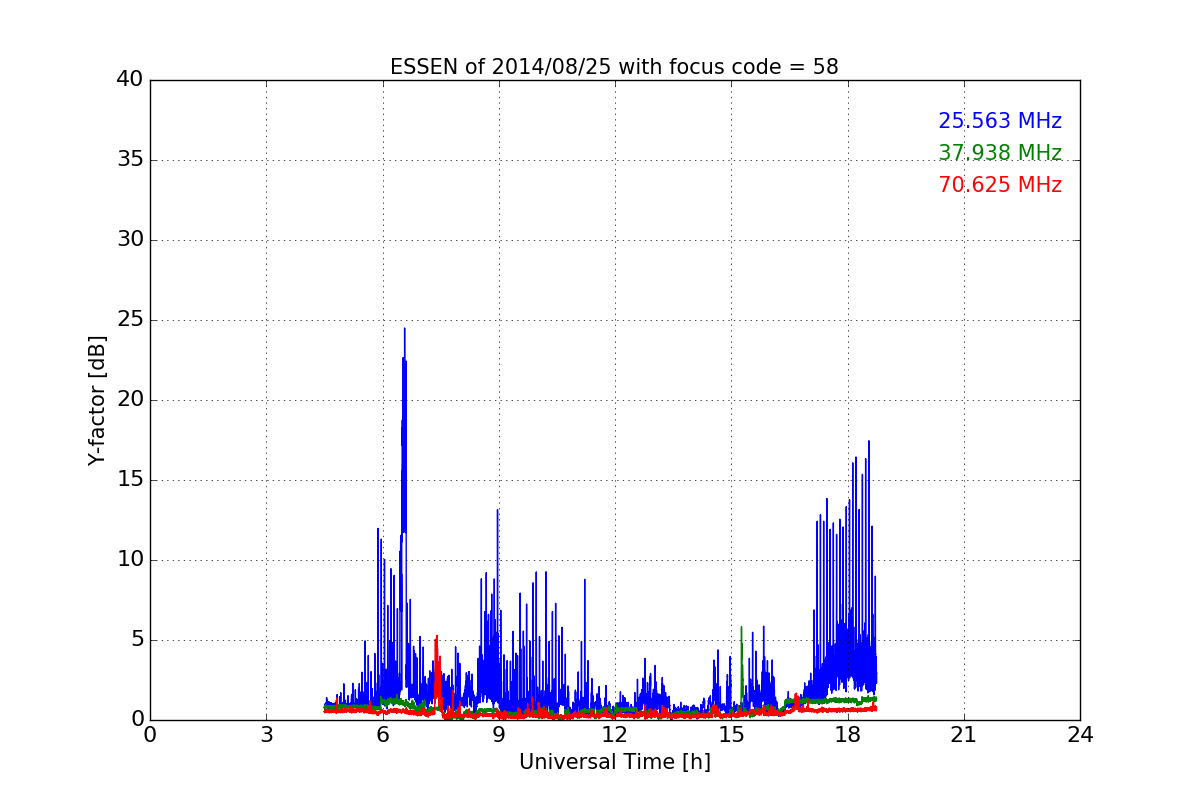Click the tallest blue peak near 25 dB
Screen dimensions: 1200x800
[x=404, y=330]
